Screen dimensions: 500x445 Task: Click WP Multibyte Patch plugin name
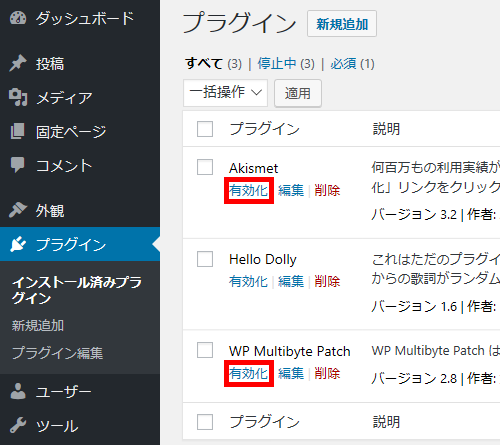point(290,351)
